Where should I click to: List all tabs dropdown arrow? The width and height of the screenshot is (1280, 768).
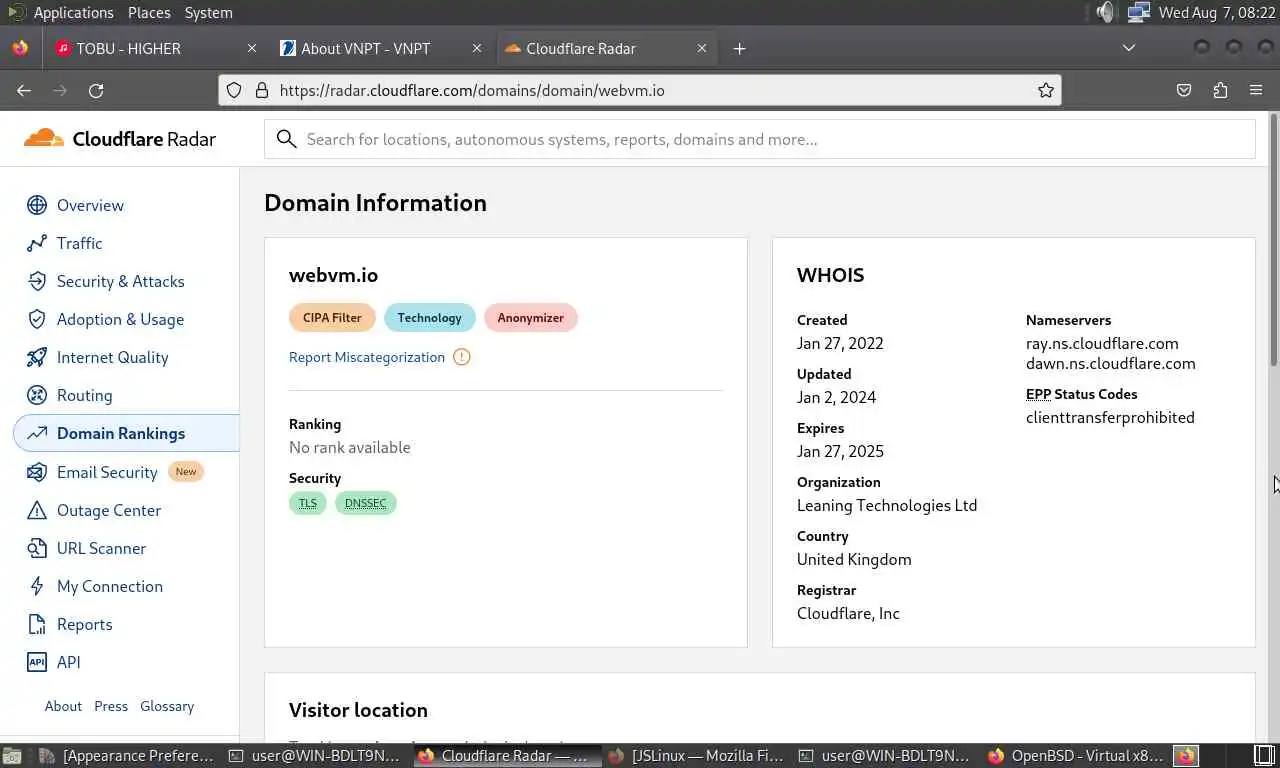(1129, 48)
